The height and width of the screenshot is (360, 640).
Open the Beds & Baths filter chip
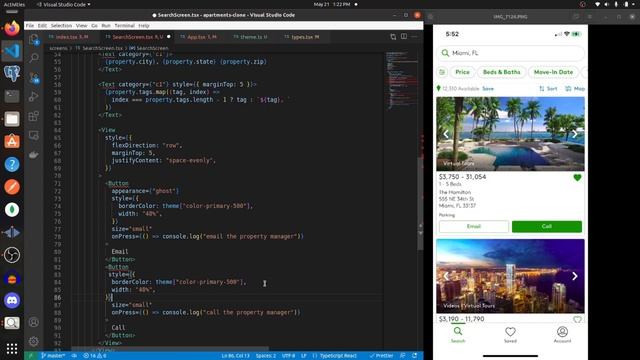point(502,72)
